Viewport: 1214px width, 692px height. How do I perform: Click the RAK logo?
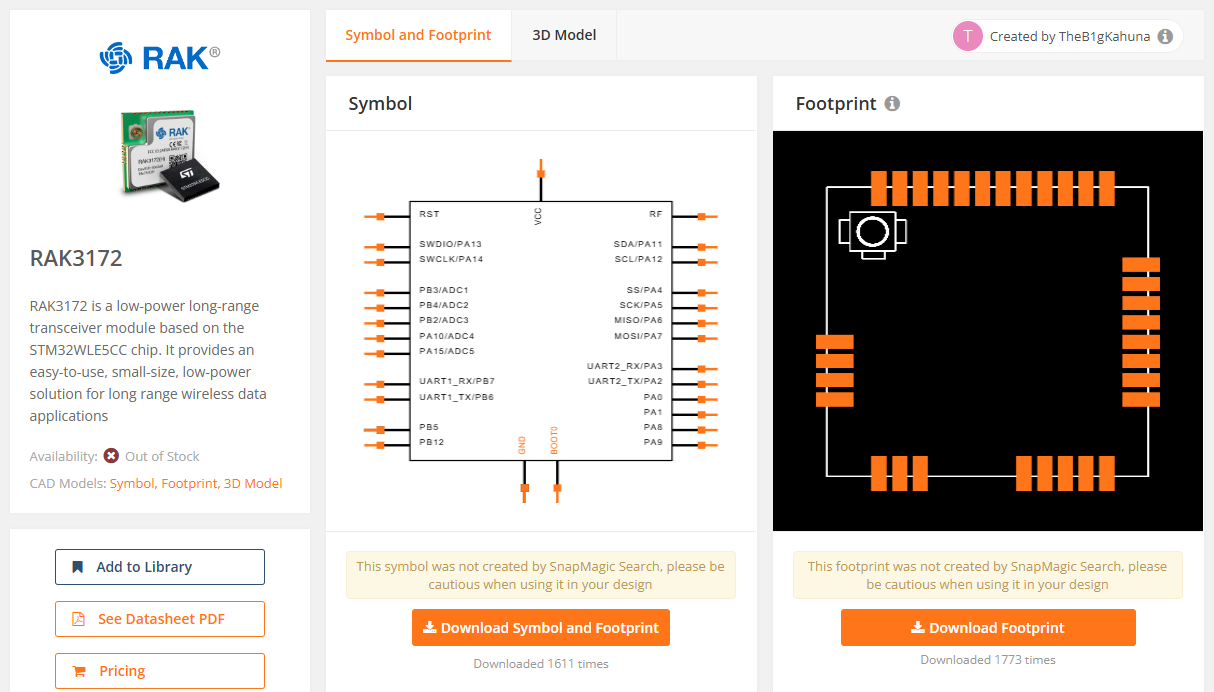160,57
